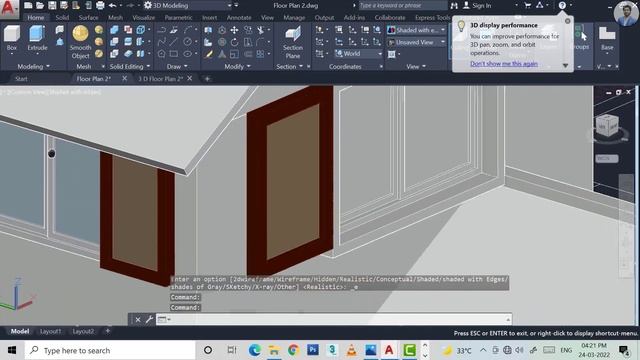Select the Circle draw tool
This screenshot has height=360, width=640.
tap(187, 42)
